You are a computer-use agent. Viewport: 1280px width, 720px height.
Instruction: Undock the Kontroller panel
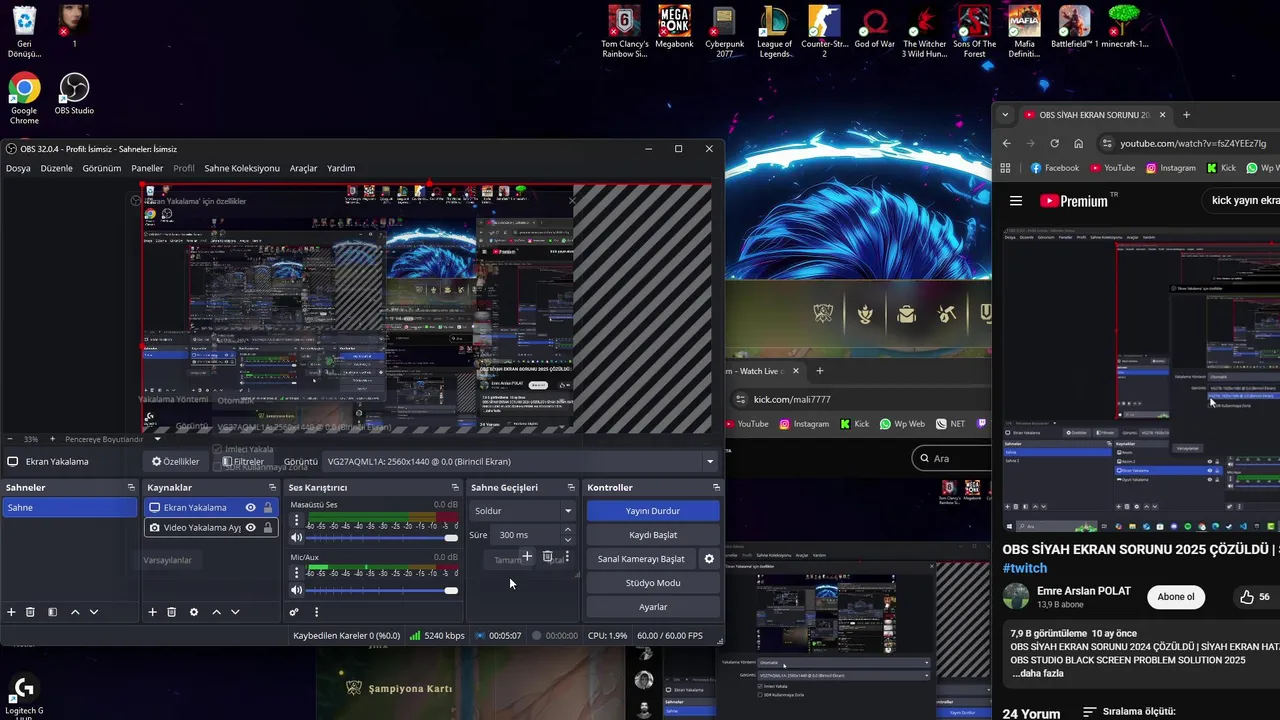pyautogui.click(x=716, y=487)
